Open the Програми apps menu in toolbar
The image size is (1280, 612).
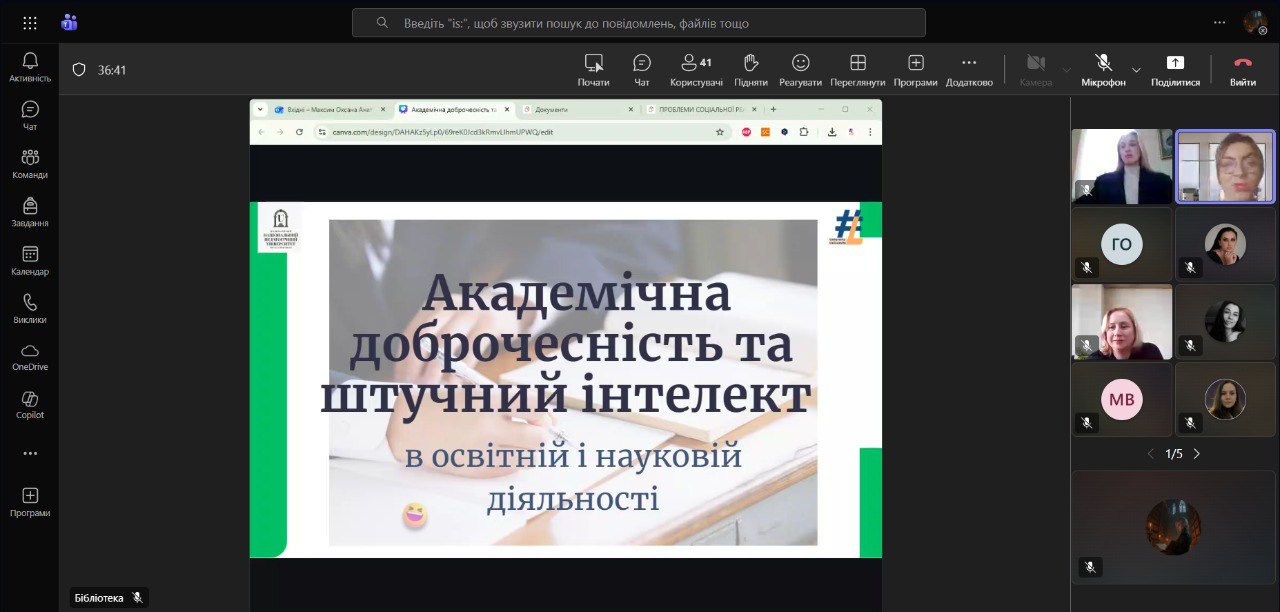coord(915,69)
